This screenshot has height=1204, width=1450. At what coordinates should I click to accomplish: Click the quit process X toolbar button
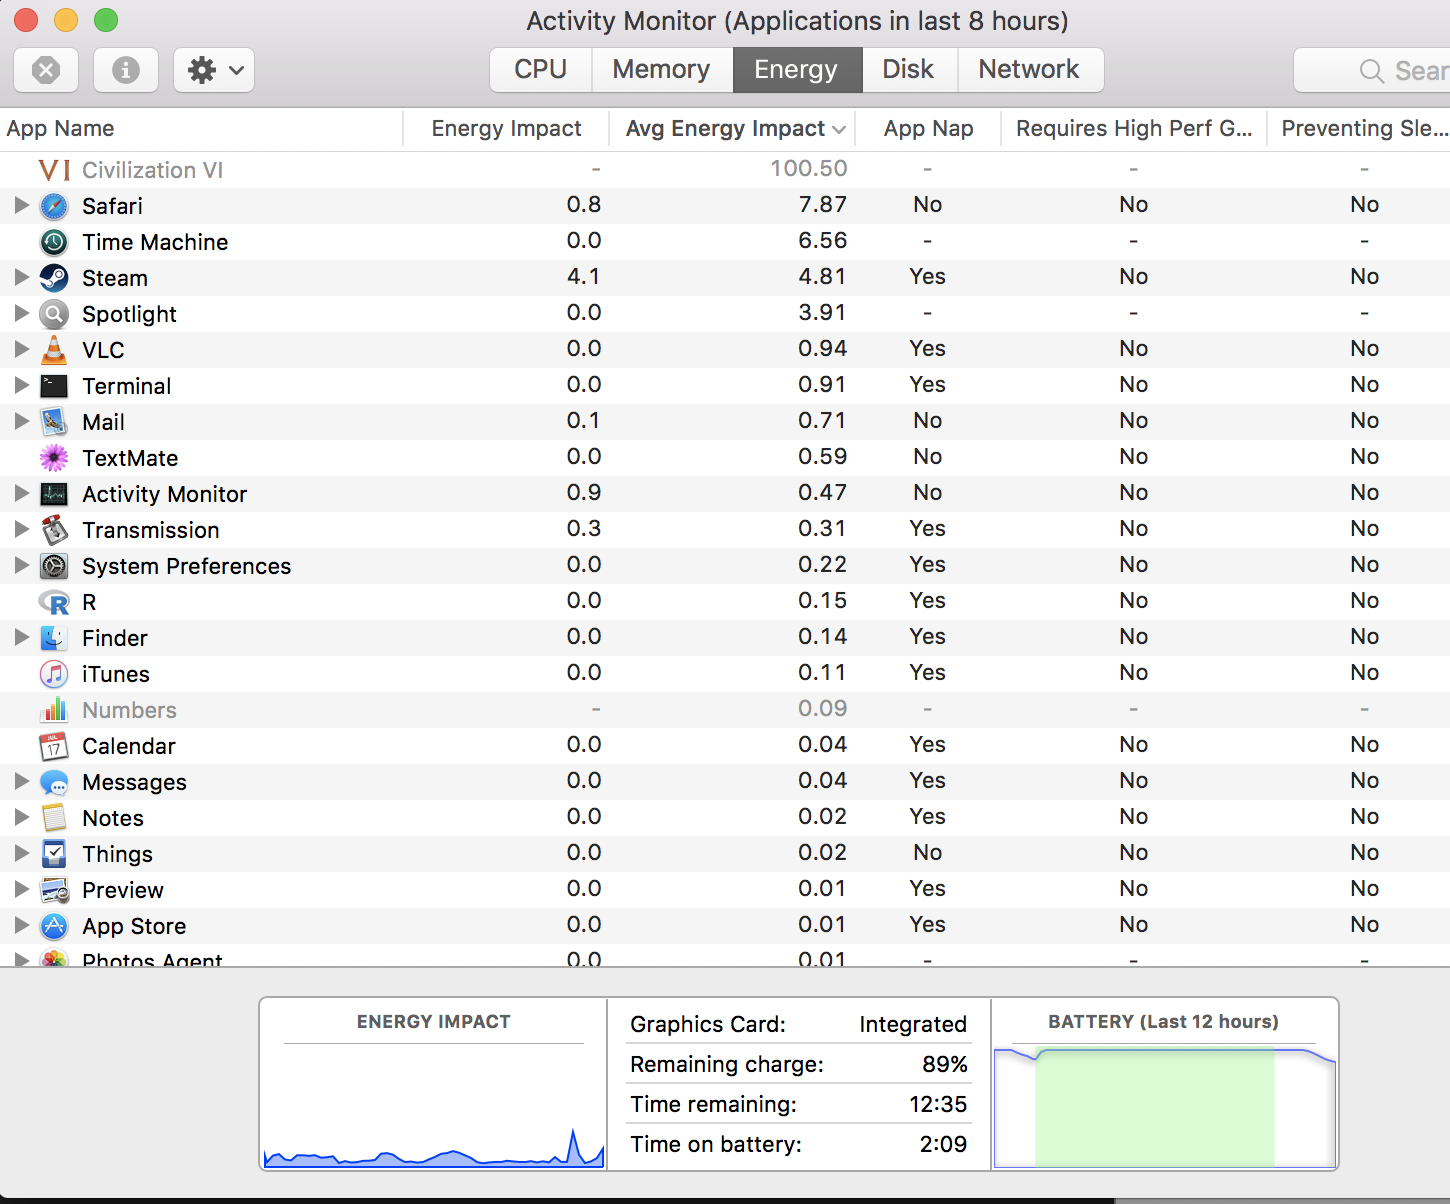[46, 70]
